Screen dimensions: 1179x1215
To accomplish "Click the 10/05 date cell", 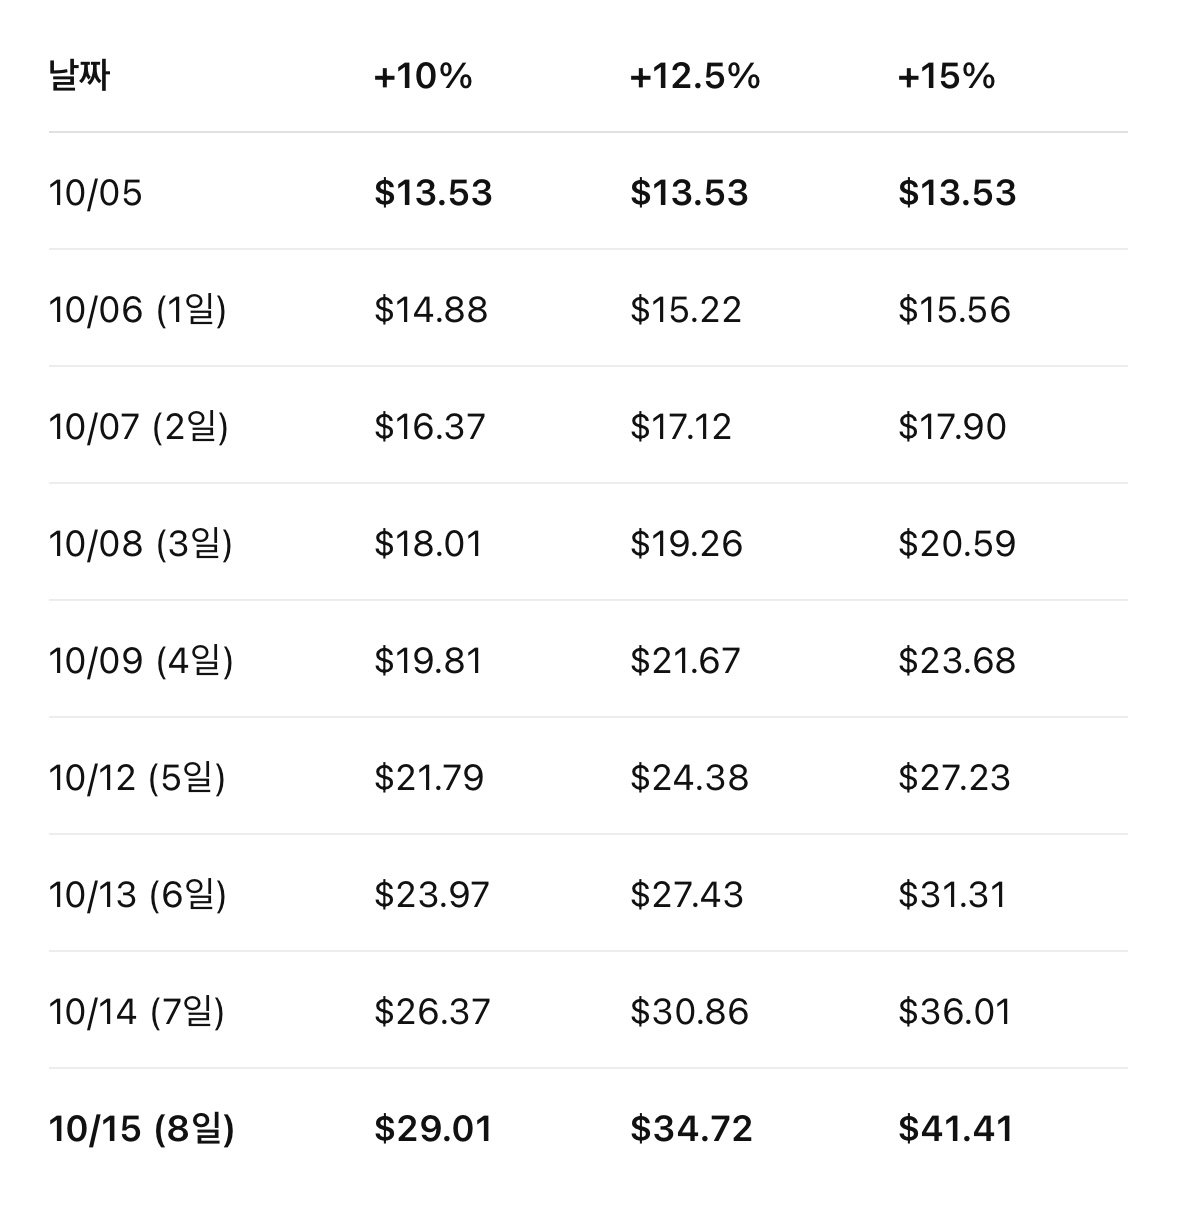I will click(96, 193).
